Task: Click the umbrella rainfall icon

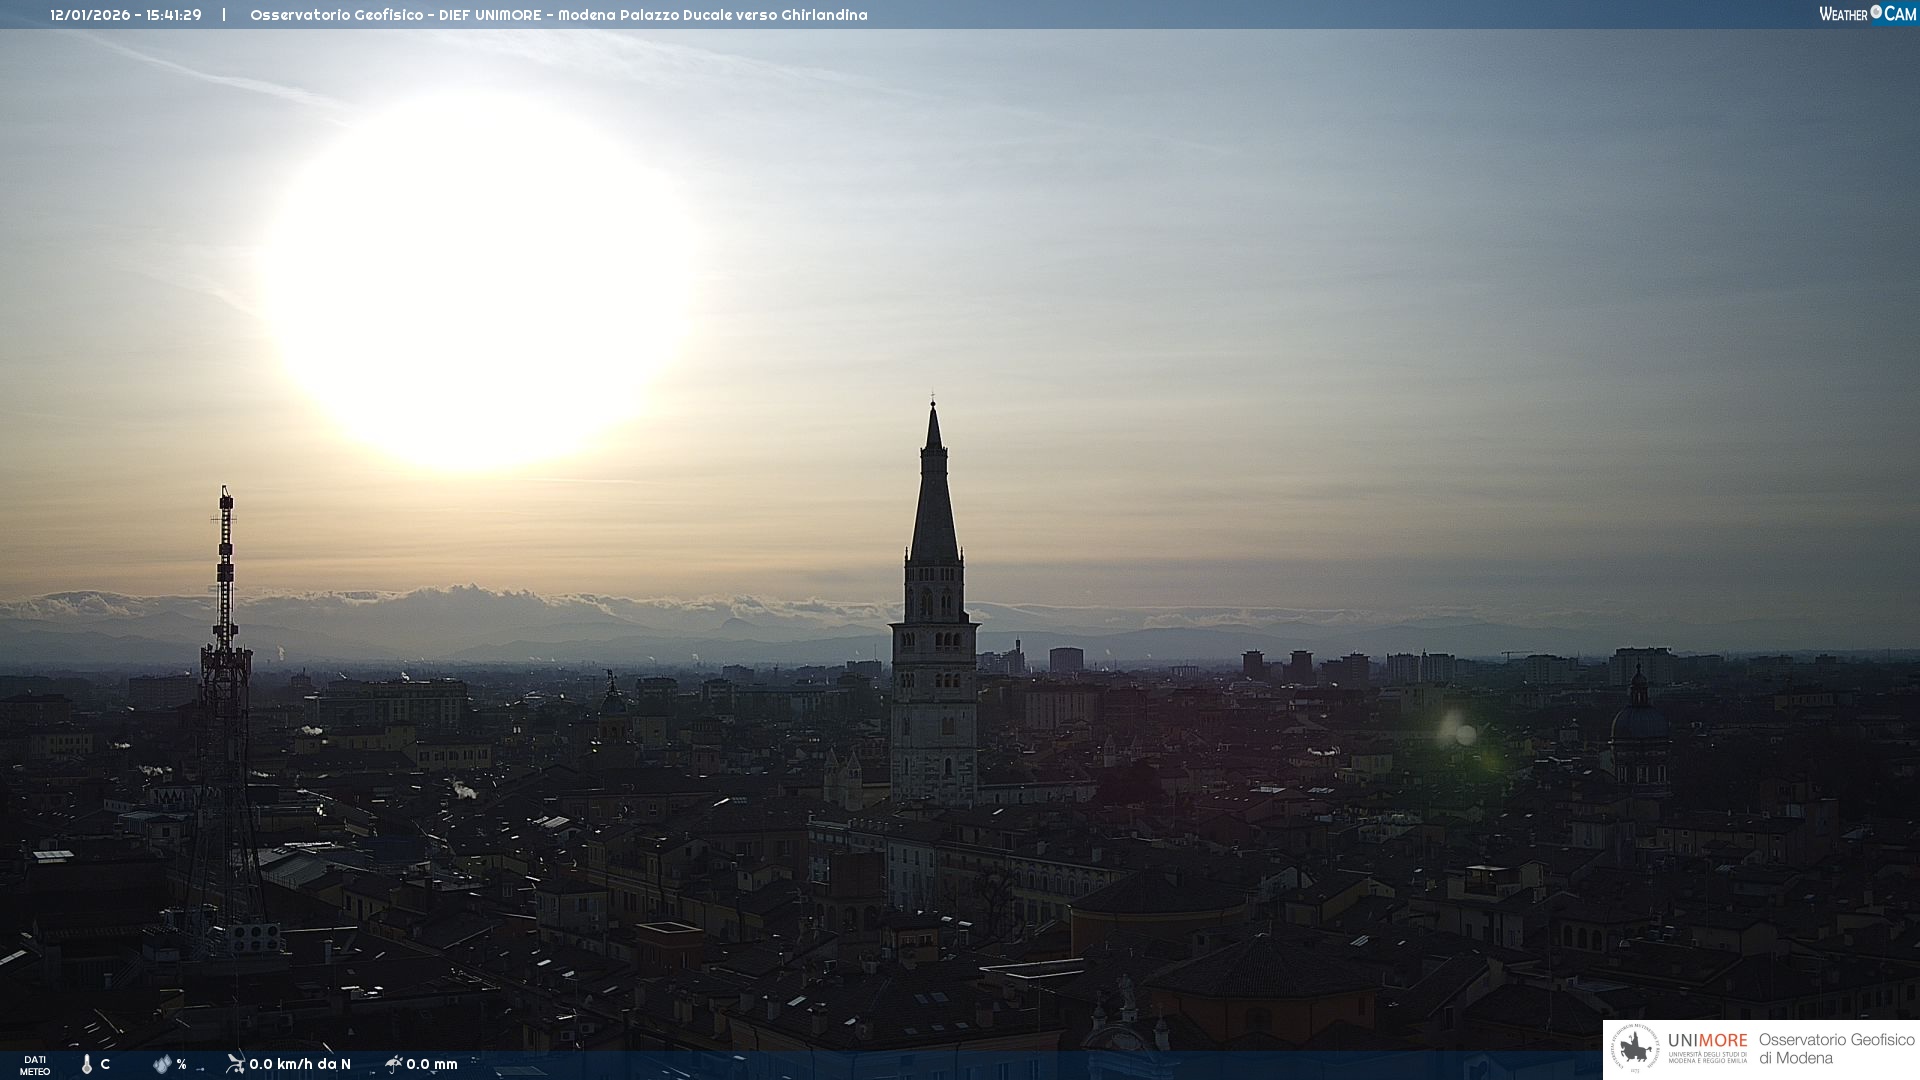Action: click(393, 1063)
